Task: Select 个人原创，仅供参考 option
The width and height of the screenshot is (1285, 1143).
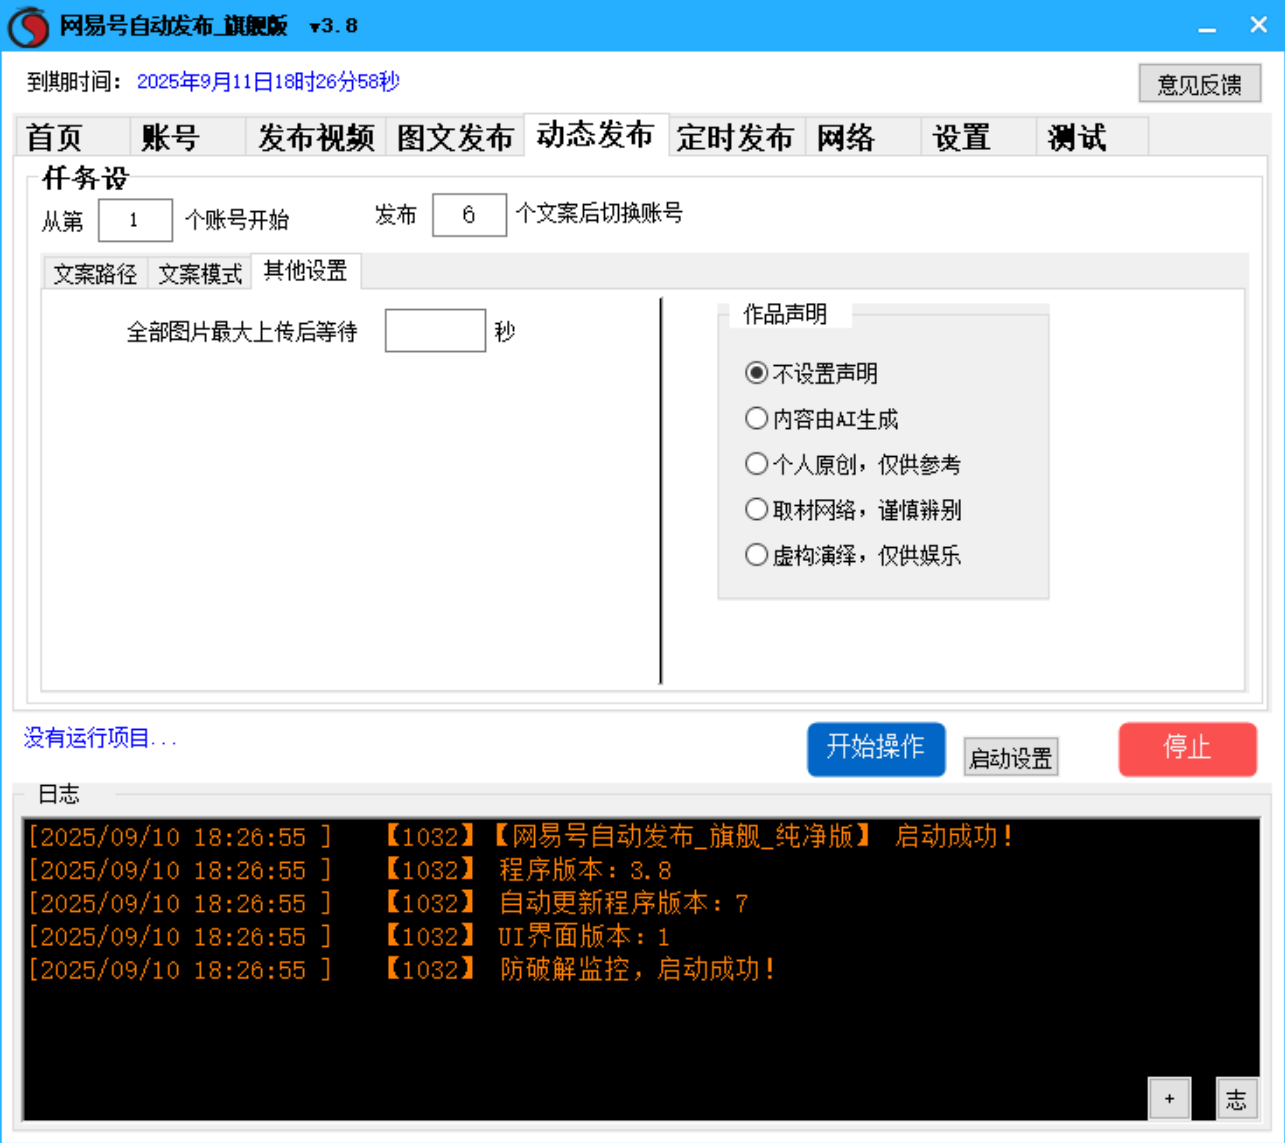Action: tap(756, 463)
